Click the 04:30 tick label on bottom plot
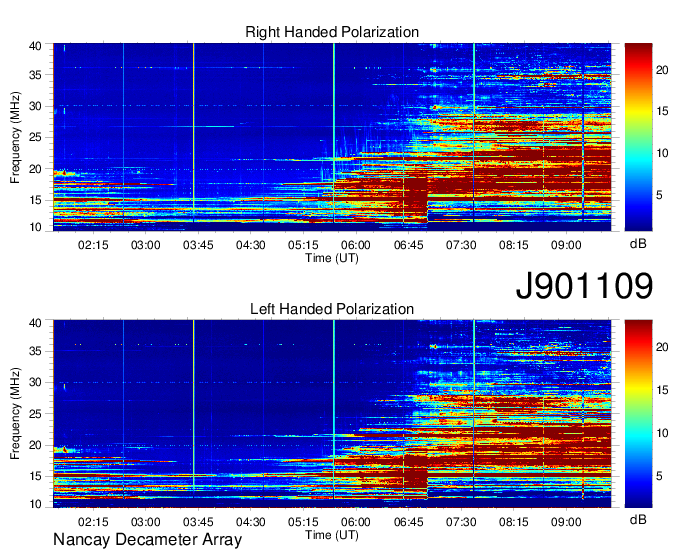This screenshot has width=680, height=552. 251,522
